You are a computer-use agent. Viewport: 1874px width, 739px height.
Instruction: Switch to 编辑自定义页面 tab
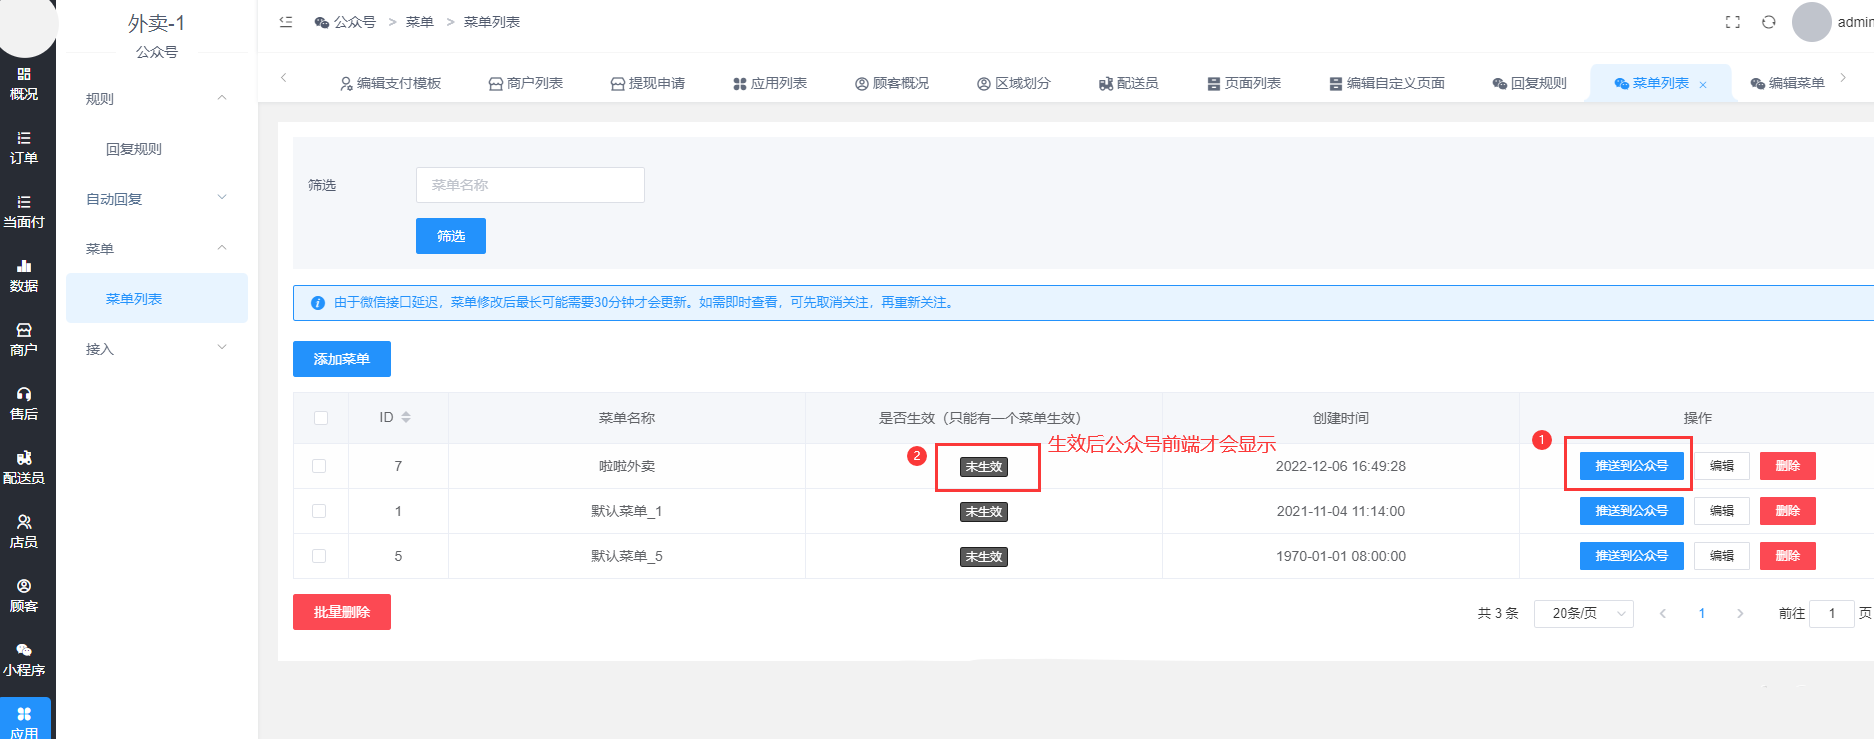pos(1387,83)
